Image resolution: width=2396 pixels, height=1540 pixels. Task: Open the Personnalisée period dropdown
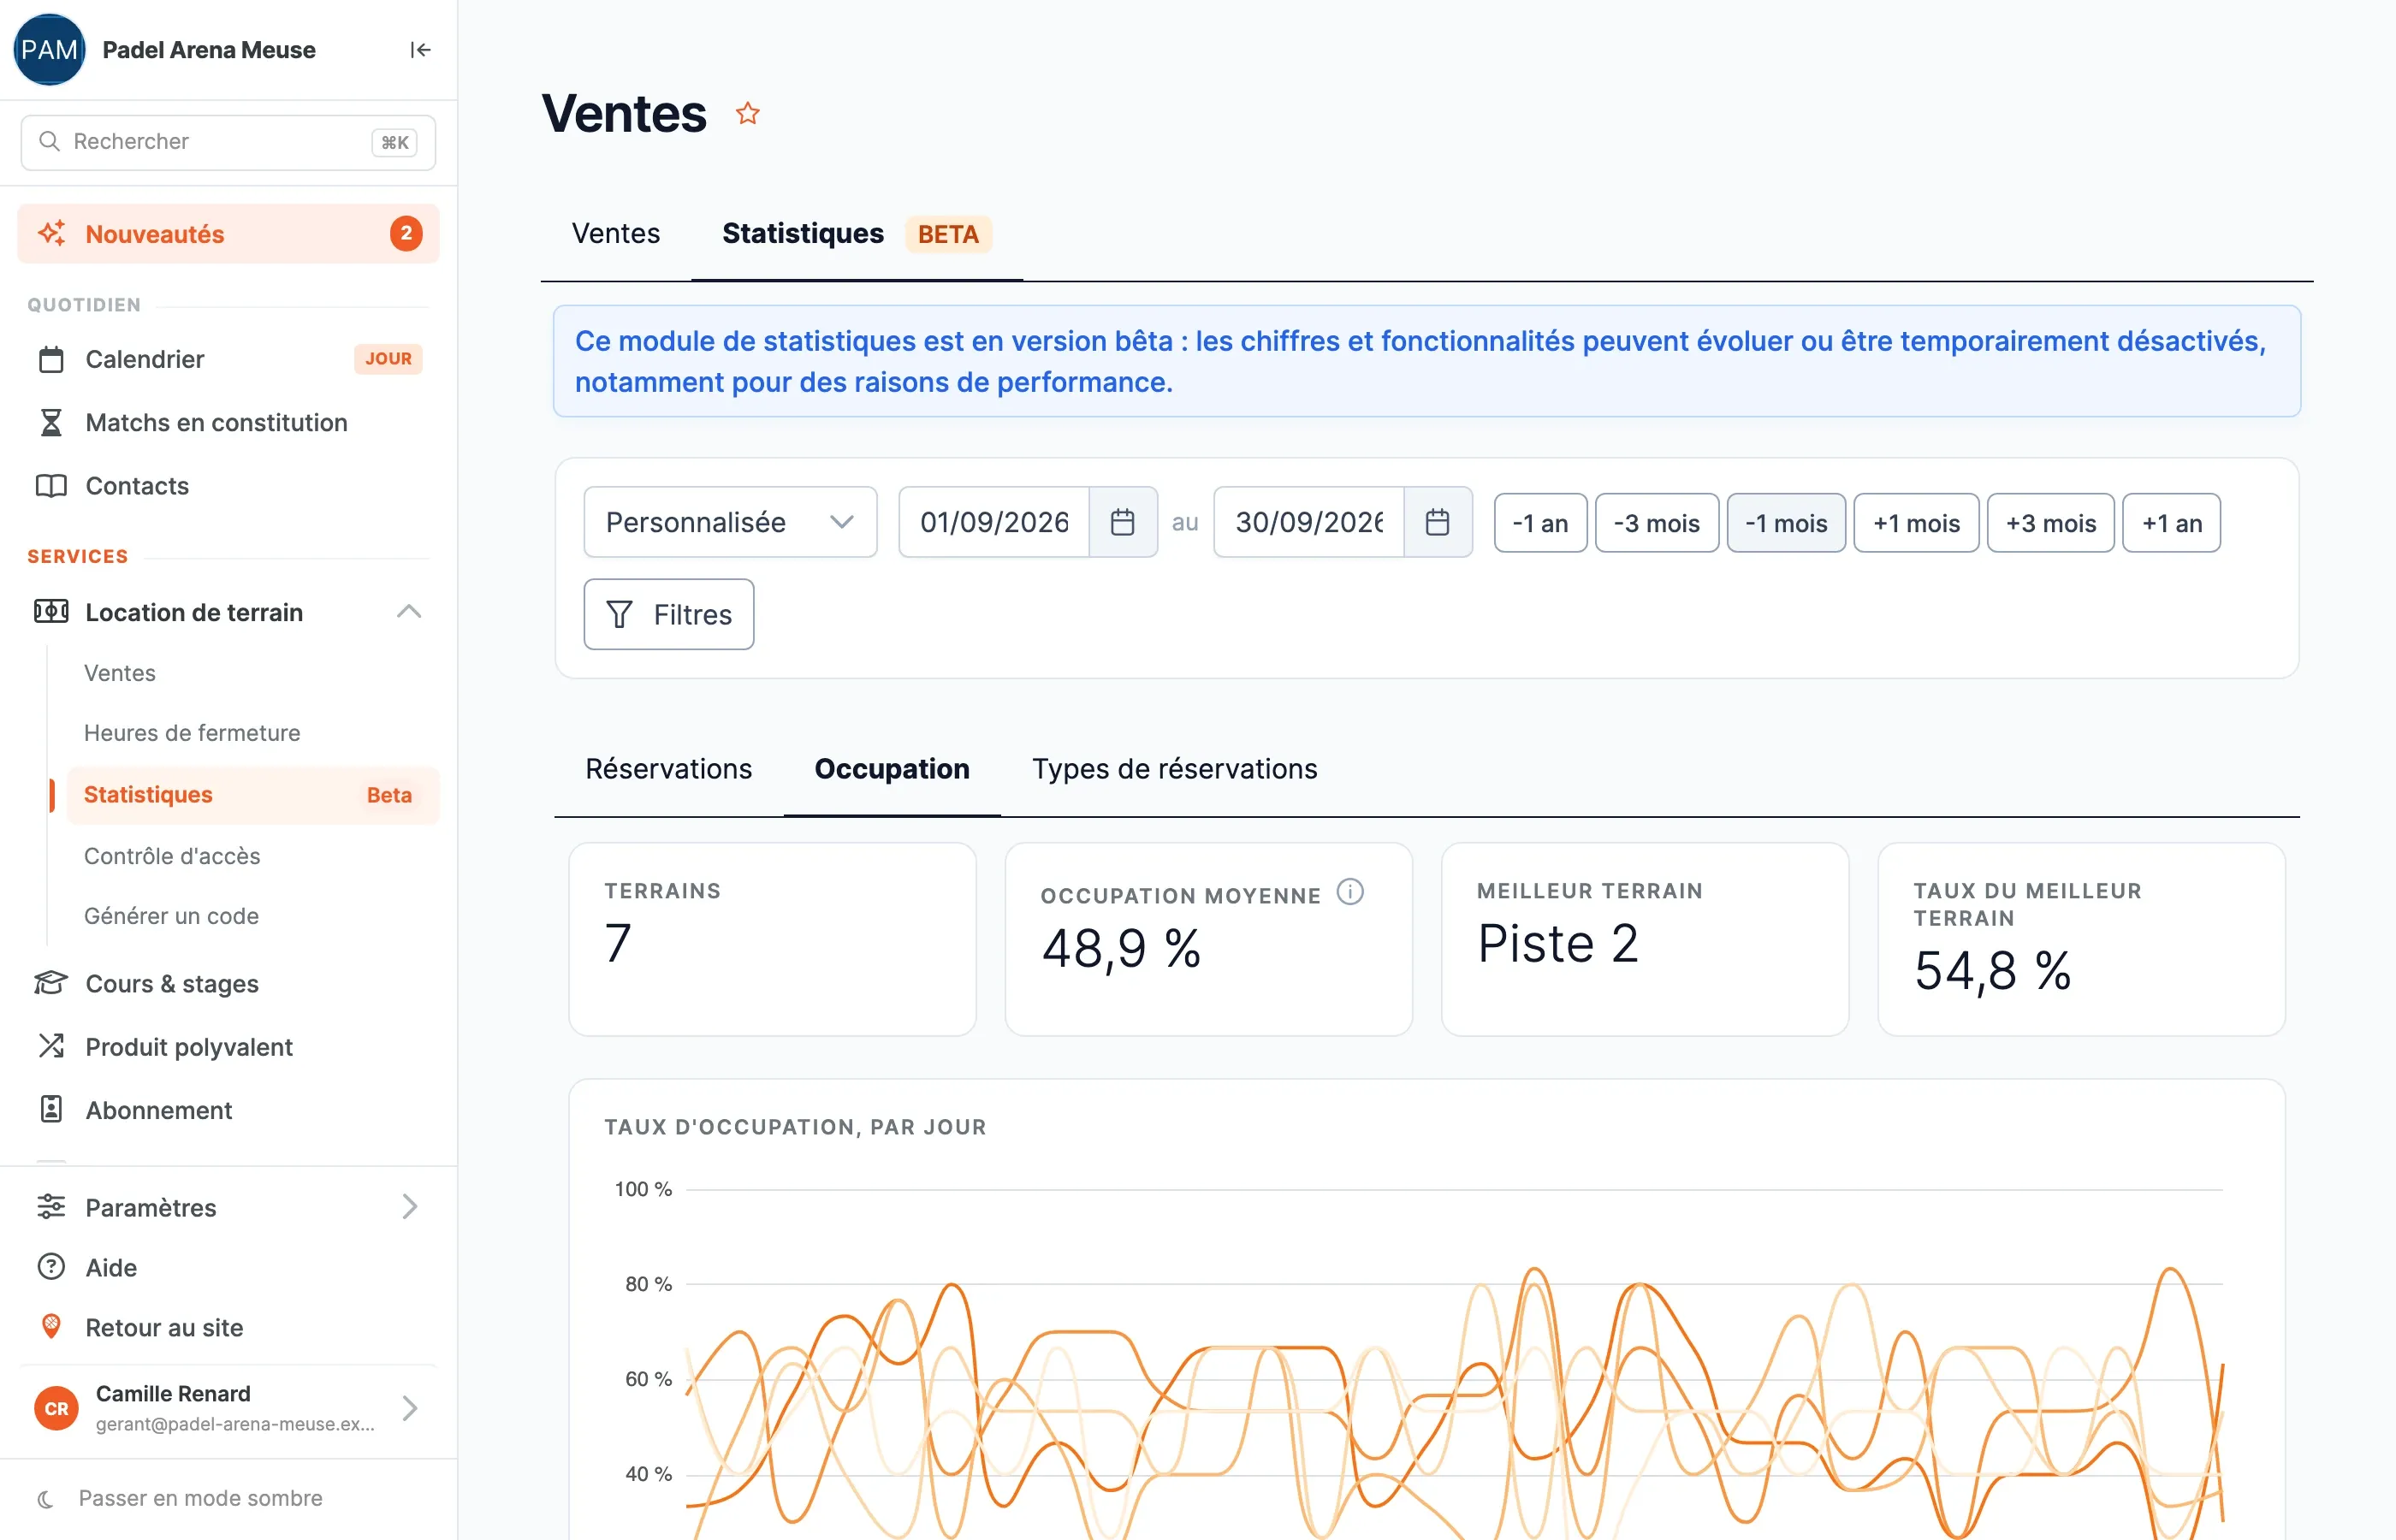(x=730, y=522)
